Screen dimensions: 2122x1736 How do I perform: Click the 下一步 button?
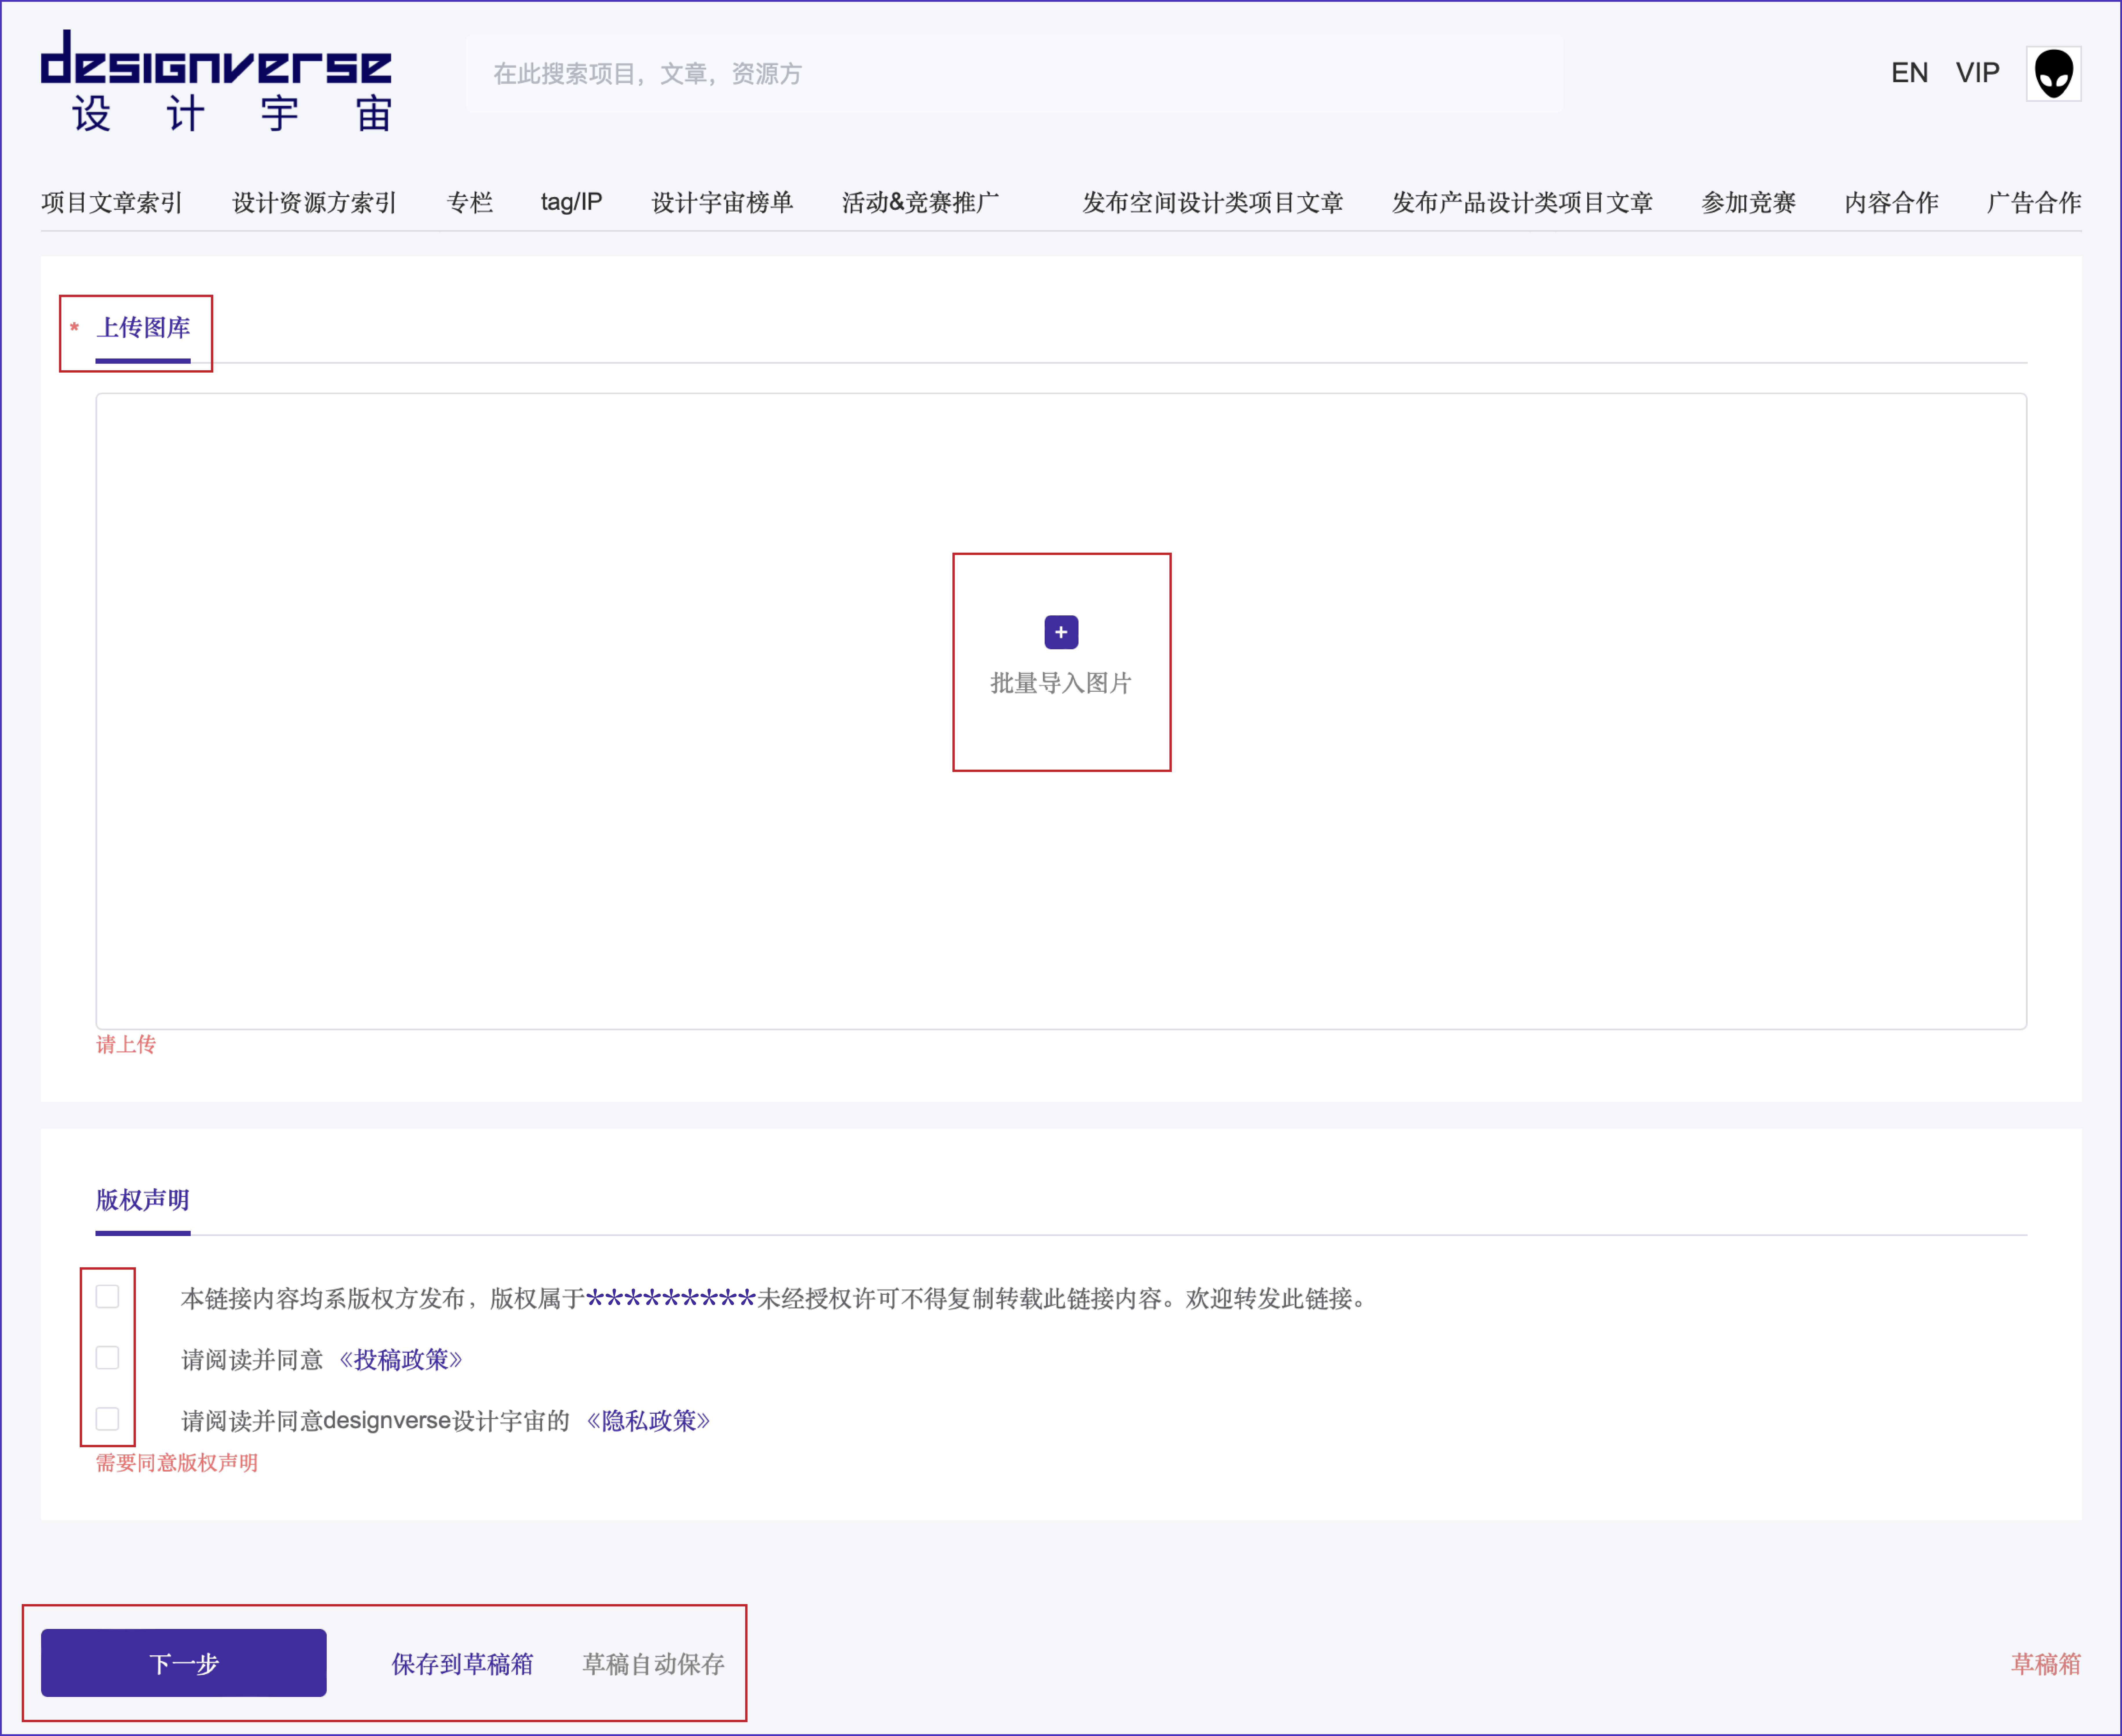184,1663
